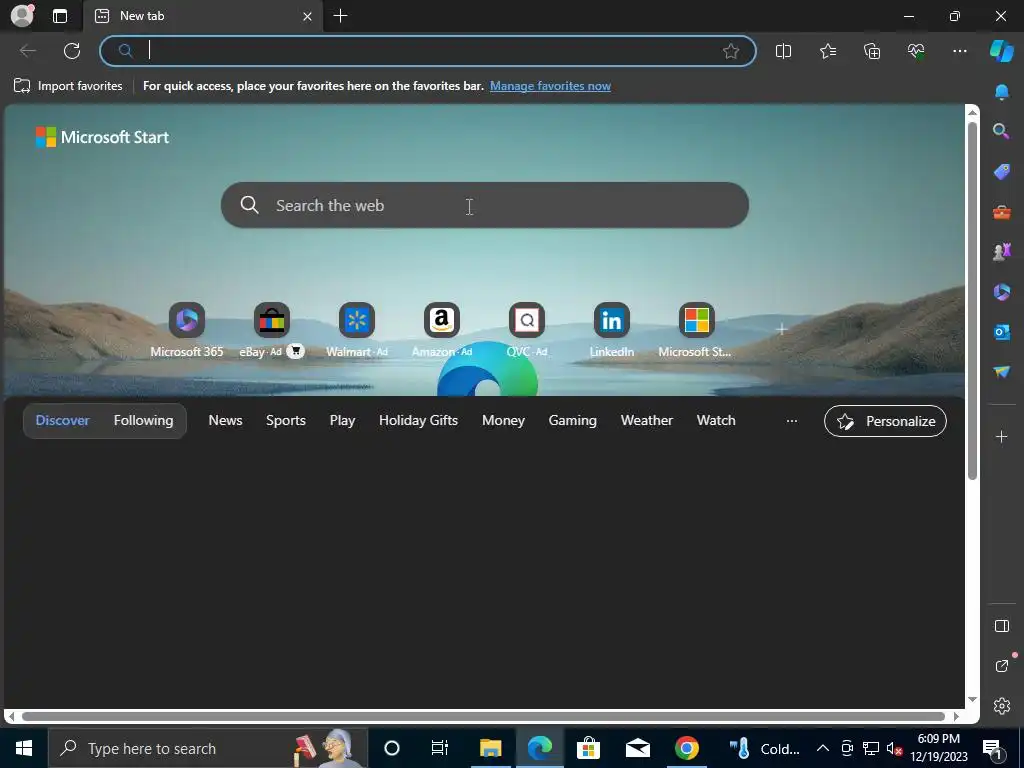Open the LinkedIn quick link tile
Screen dimensions: 1024x768
click(x=611, y=330)
